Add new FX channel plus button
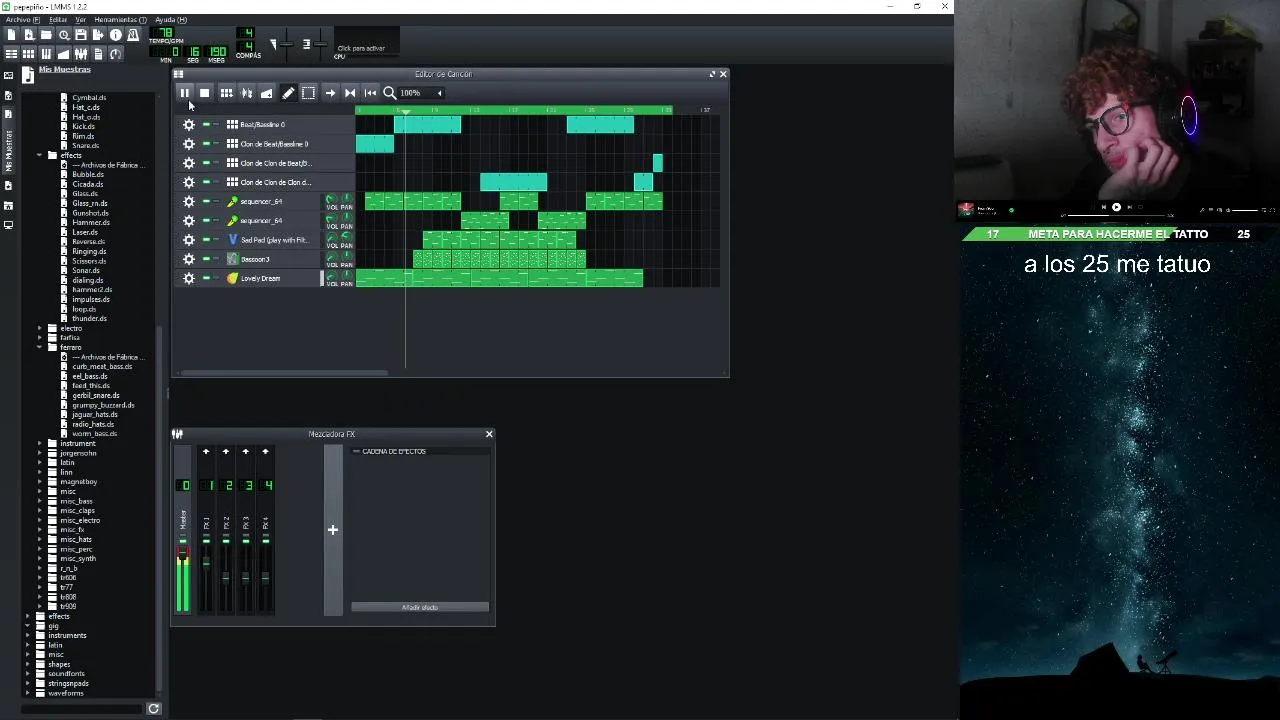The width and height of the screenshot is (1280, 720). tap(333, 530)
